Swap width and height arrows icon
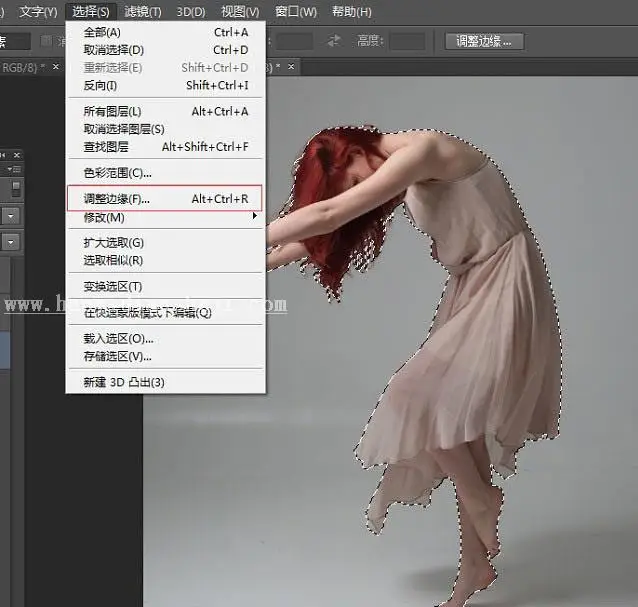638x607 pixels. coord(334,41)
